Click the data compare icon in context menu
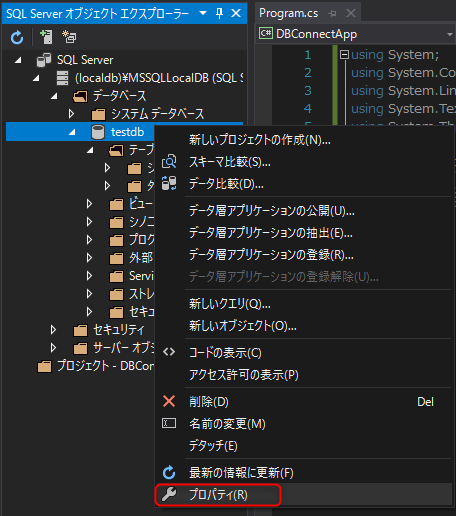 pos(169,183)
